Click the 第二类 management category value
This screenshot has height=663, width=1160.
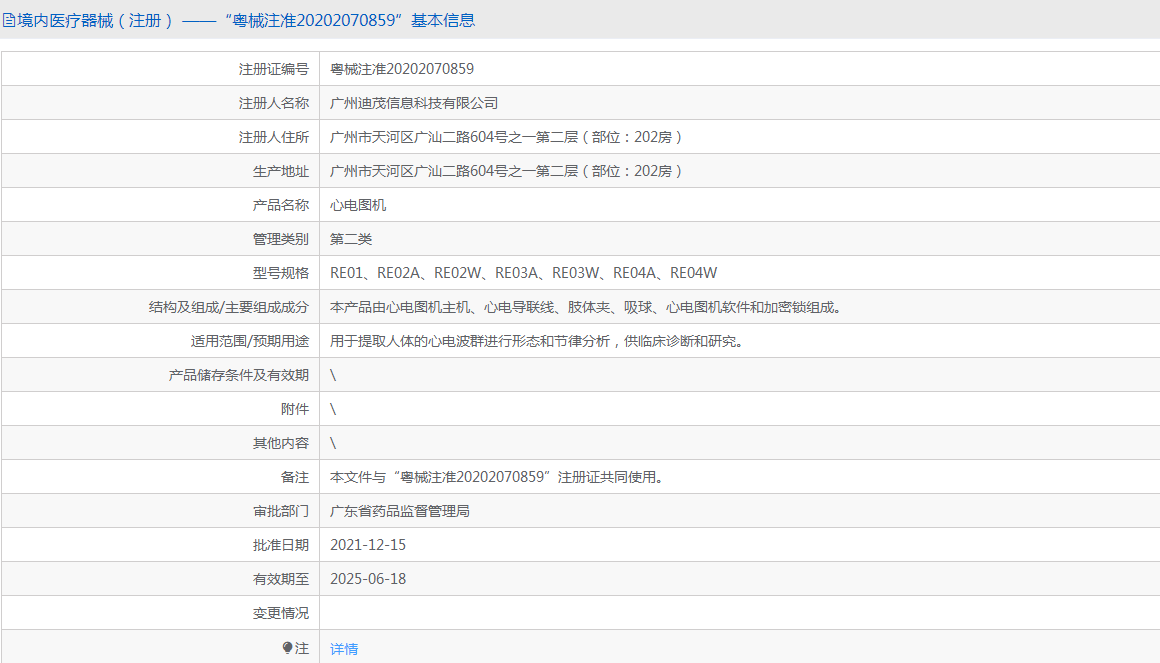click(351, 239)
